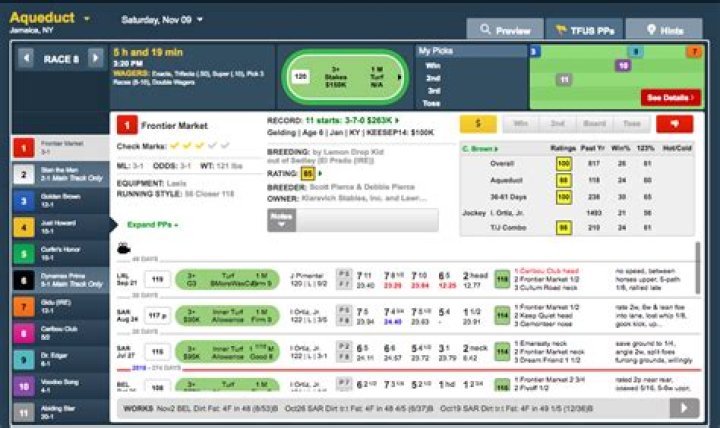Image resolution: width=720 pixels, height=428 pixels.
Task: Click the play arrow in Works bar
Action: 684,408
